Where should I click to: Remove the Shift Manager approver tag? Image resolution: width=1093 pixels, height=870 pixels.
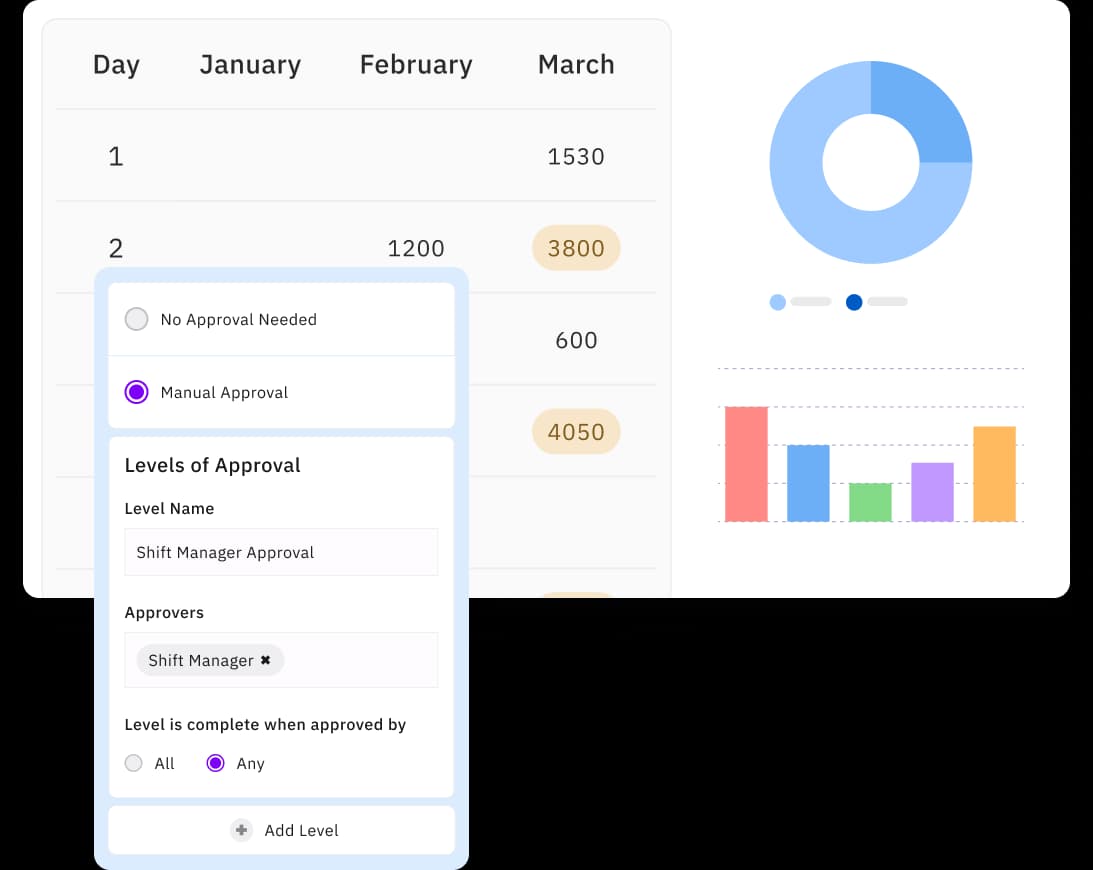tap(265, 660)
